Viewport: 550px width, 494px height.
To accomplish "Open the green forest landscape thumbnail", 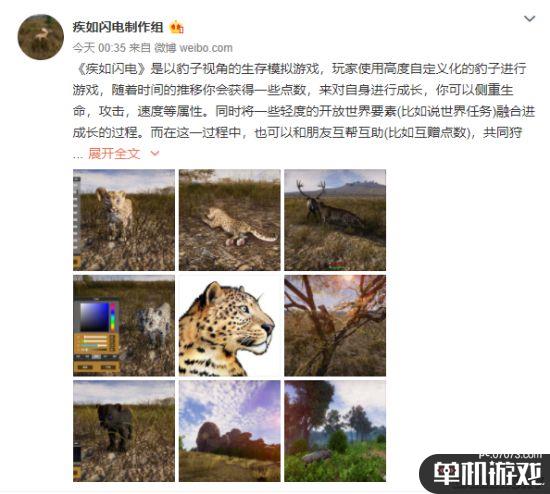I will click(335, 431).
